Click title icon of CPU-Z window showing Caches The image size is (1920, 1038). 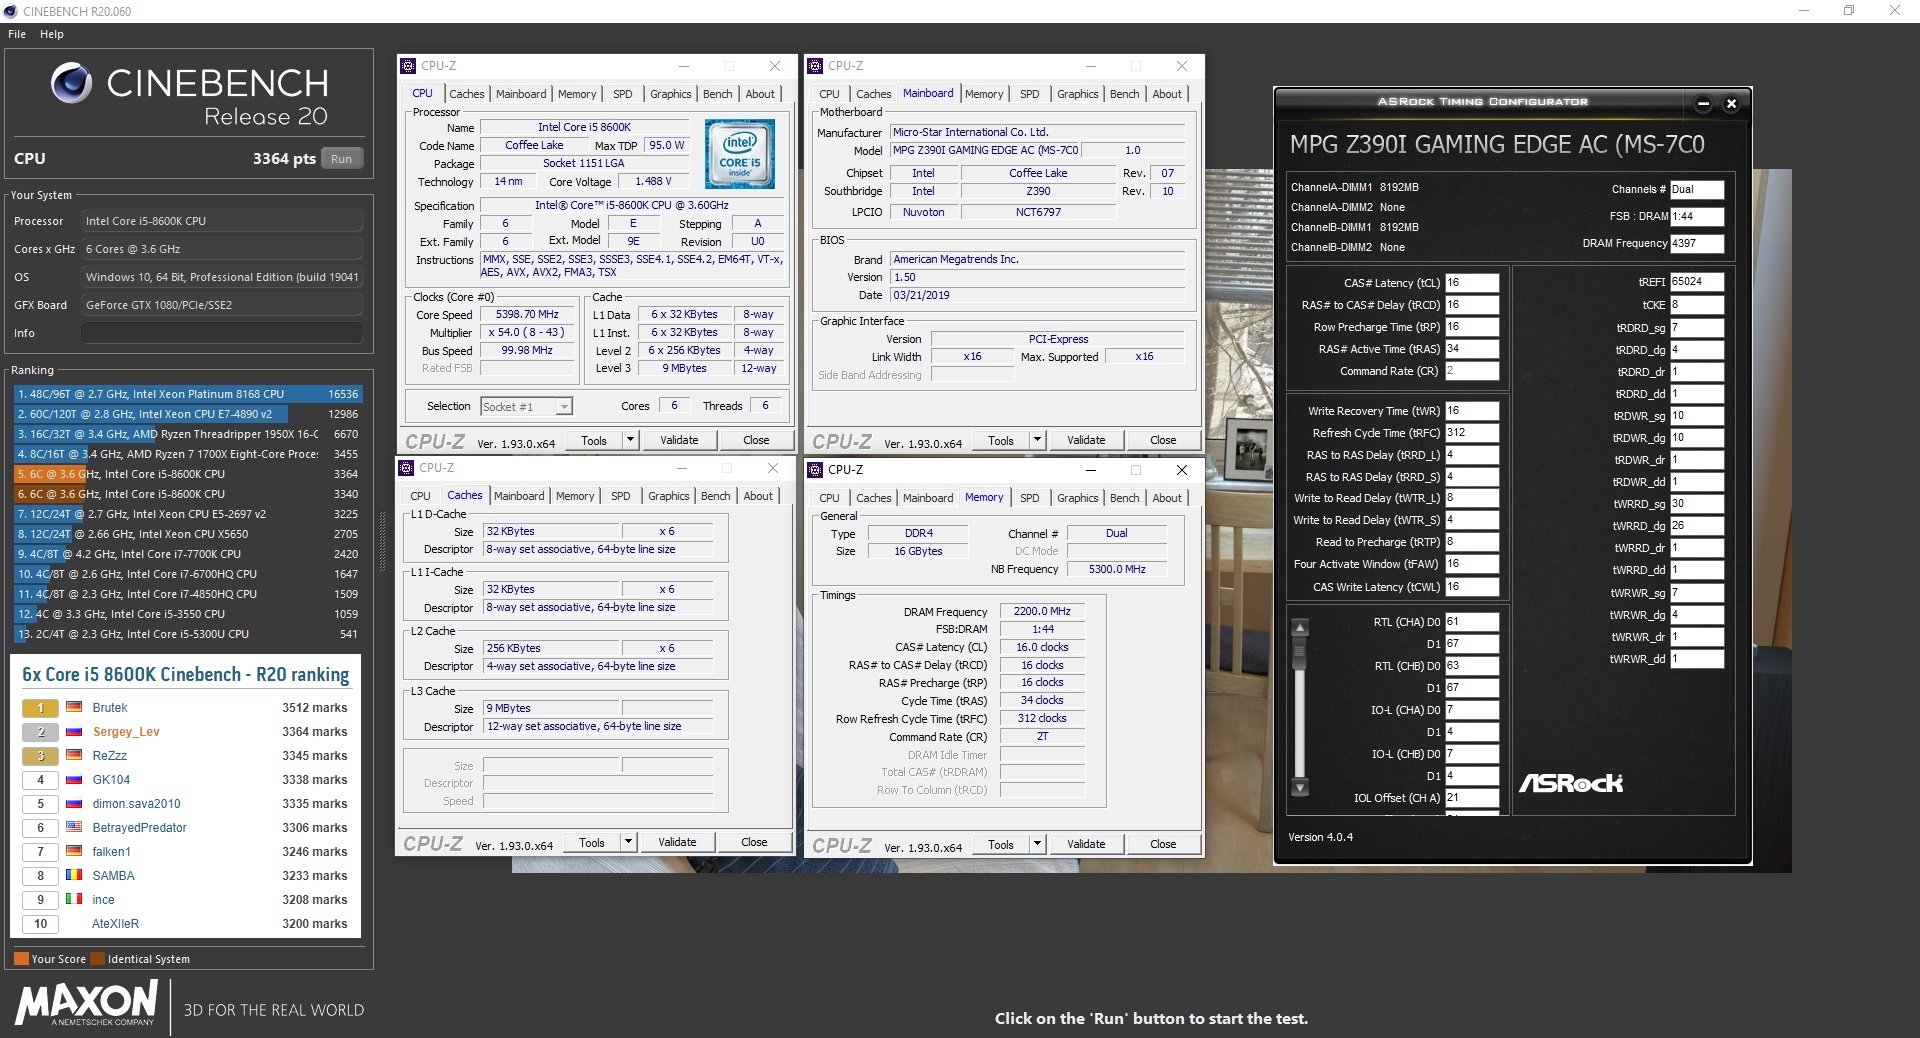(407, 468)
